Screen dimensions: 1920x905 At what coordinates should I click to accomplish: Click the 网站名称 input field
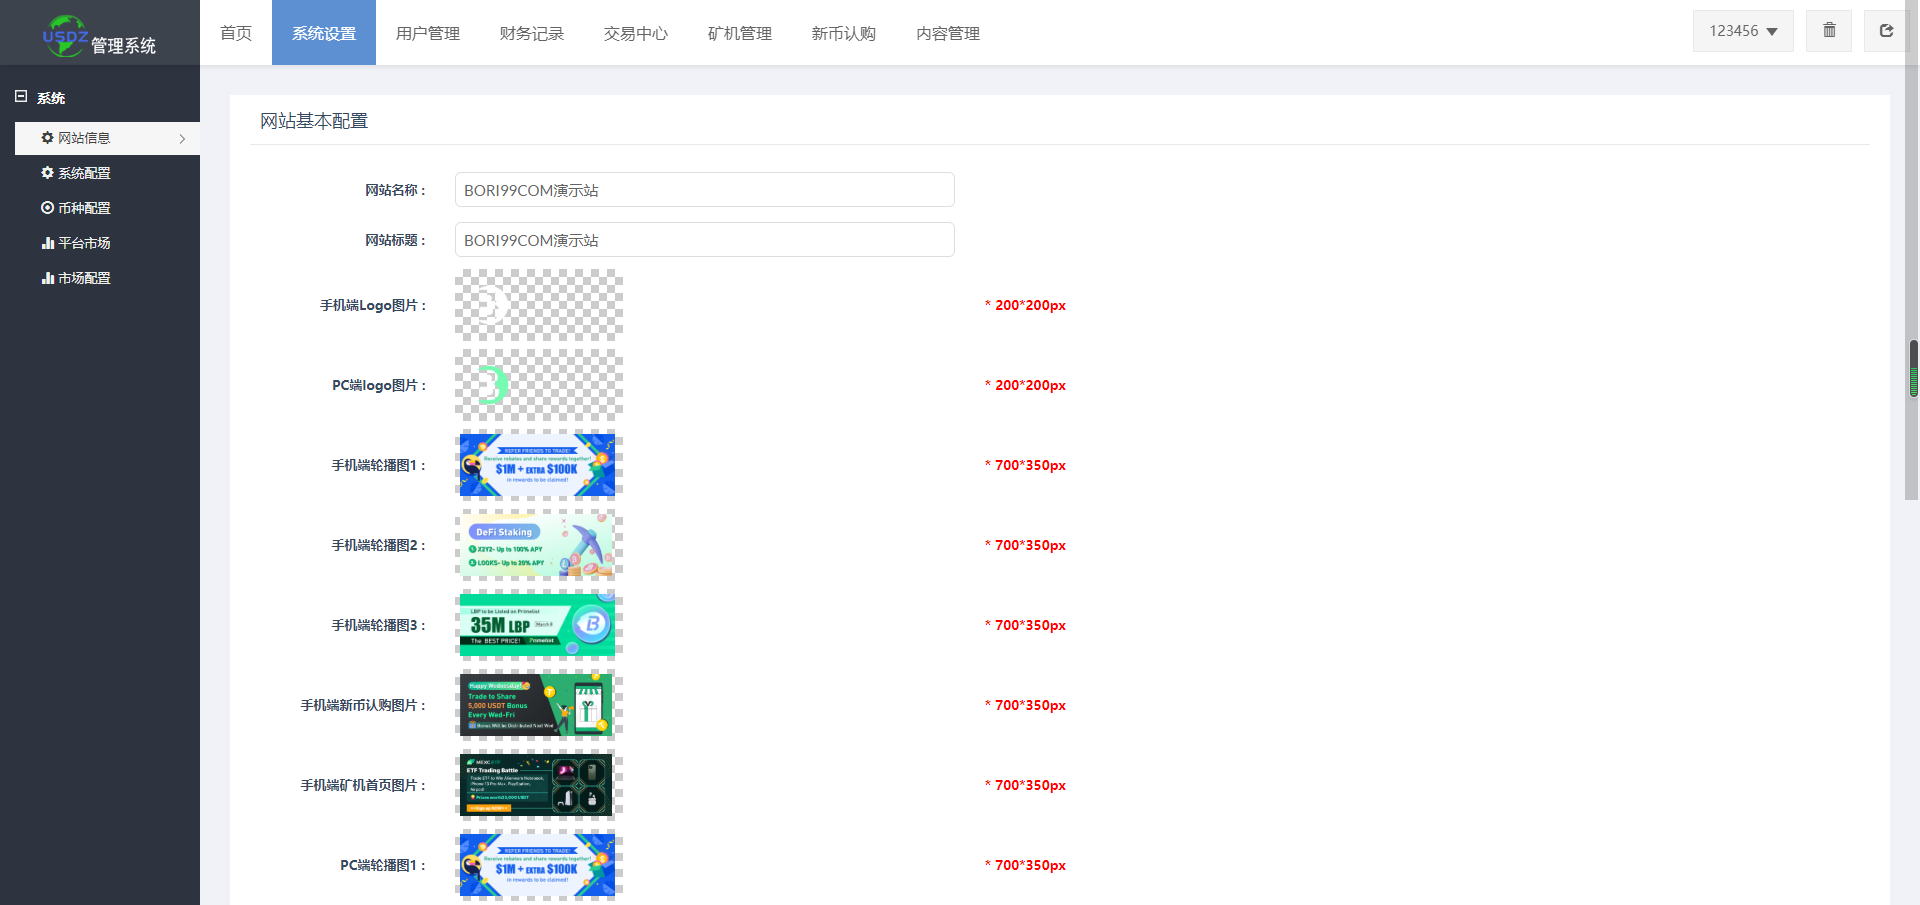point(705,190)
